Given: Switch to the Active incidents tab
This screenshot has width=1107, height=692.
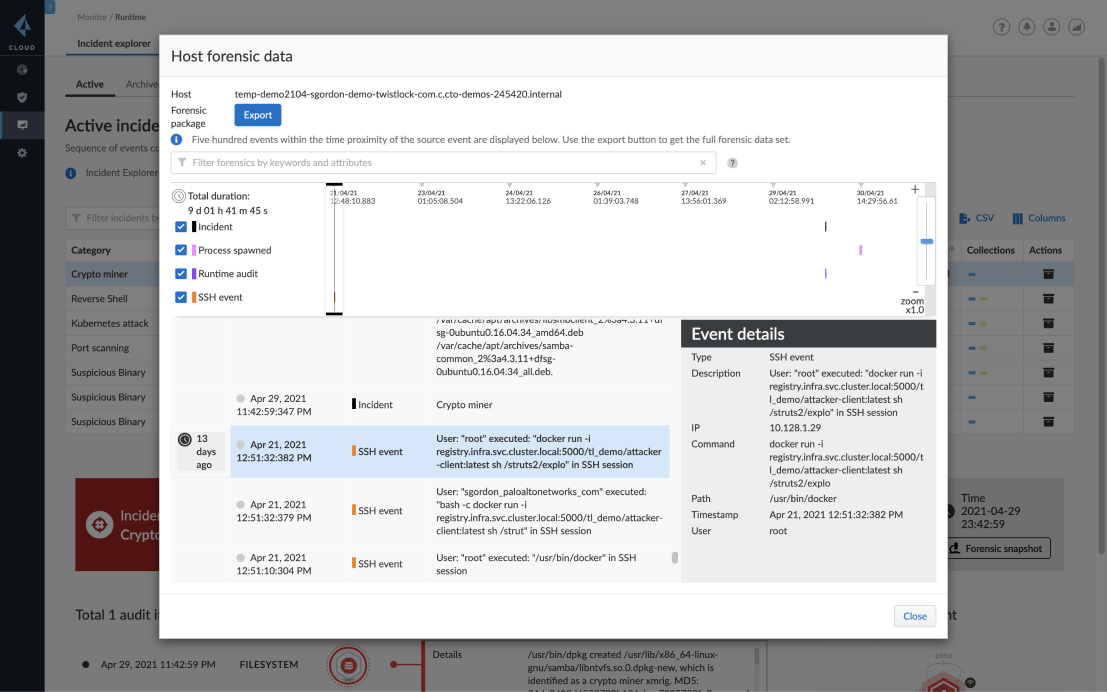Looking at the screenshot, I should point(90,84).
